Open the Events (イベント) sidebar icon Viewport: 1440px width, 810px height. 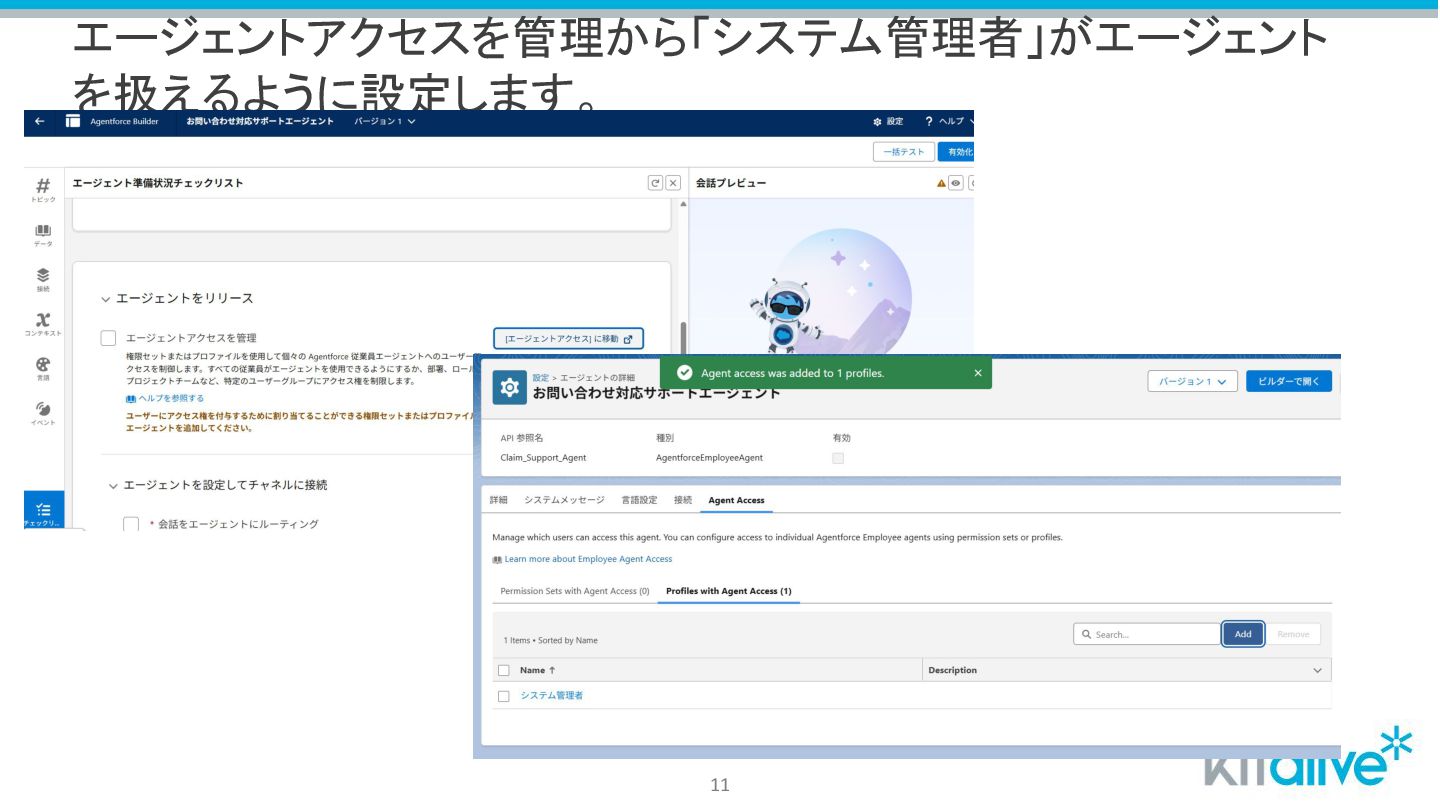pyautogui.click(x=43, y=412)
